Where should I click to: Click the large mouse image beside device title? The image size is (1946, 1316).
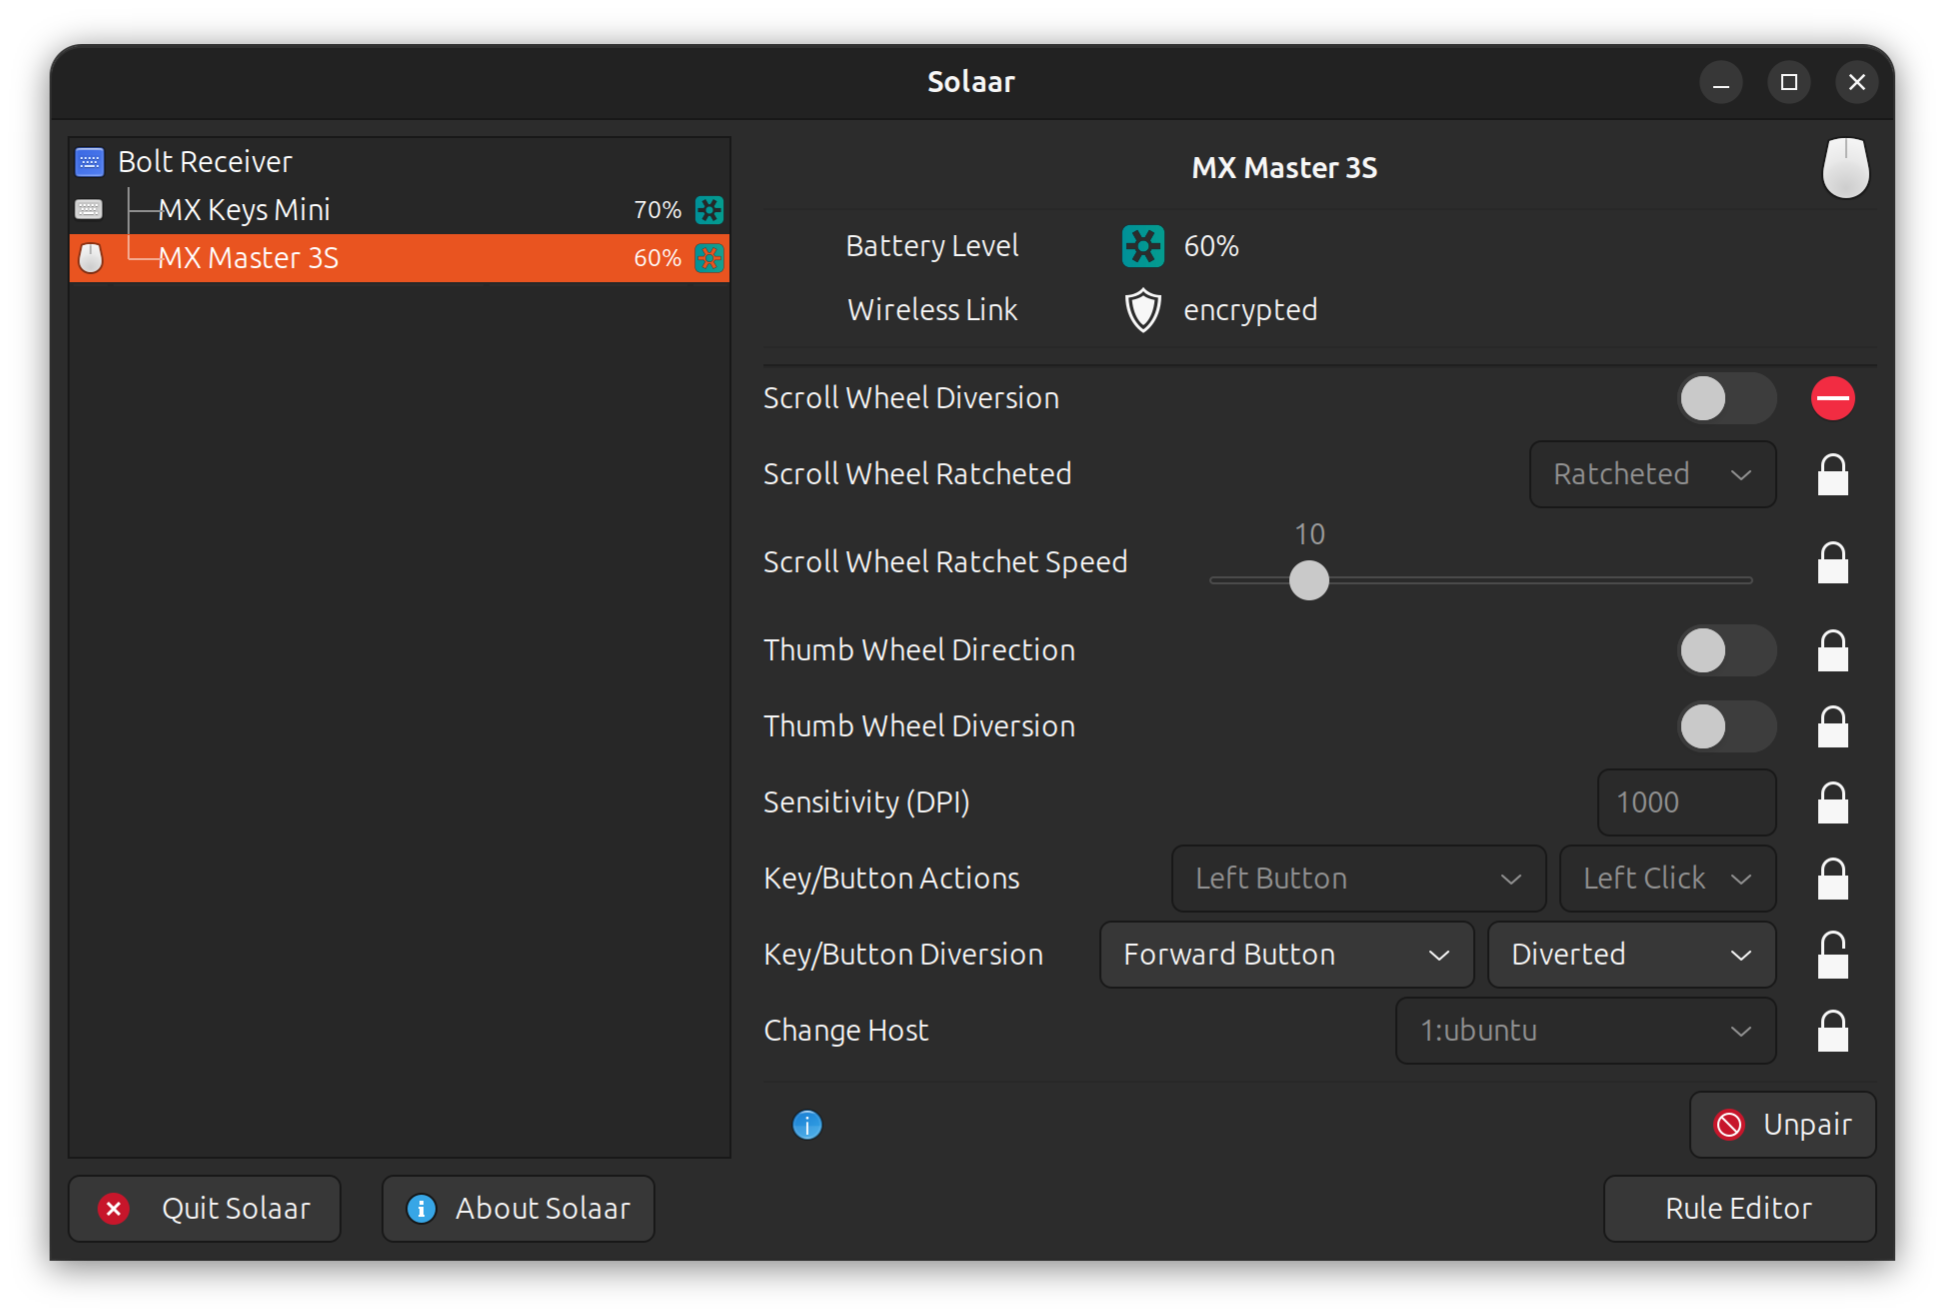(1845, 167)
